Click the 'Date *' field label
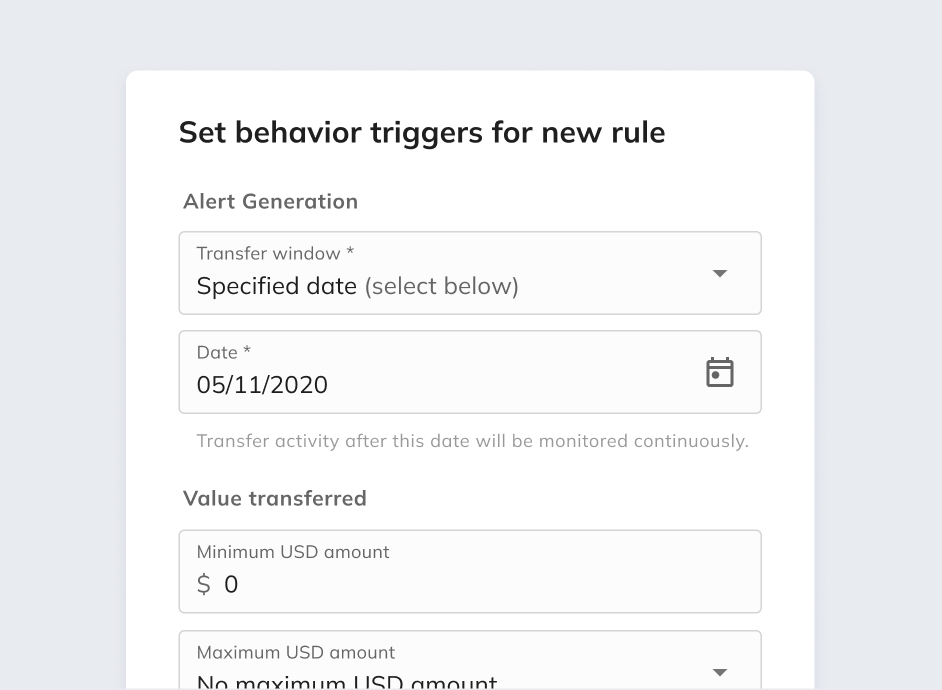The image size is (942, 690). click(x=224, y=353)
